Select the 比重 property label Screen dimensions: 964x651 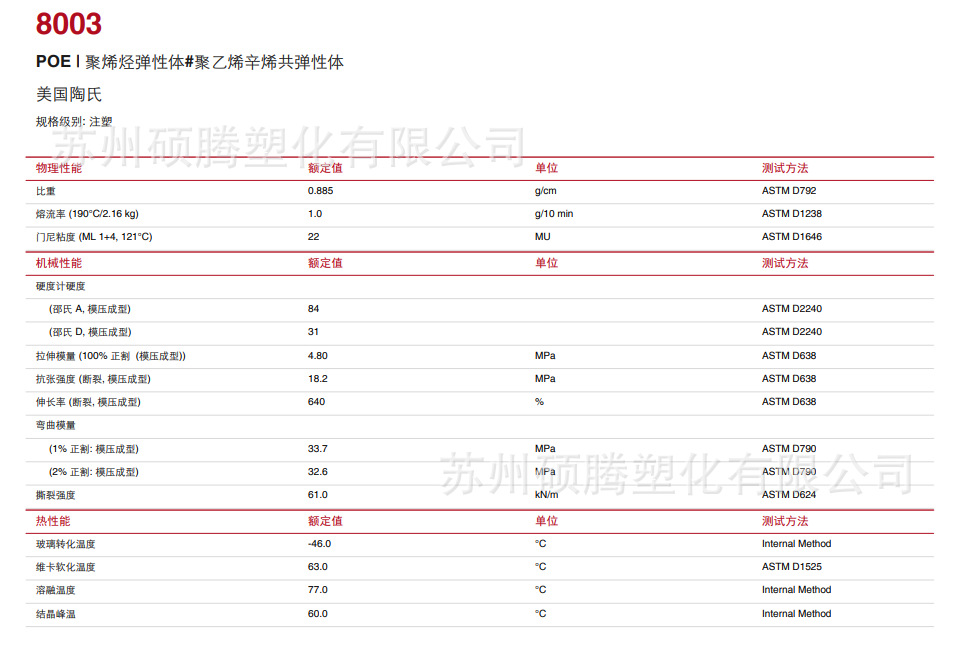coord(45,191)
